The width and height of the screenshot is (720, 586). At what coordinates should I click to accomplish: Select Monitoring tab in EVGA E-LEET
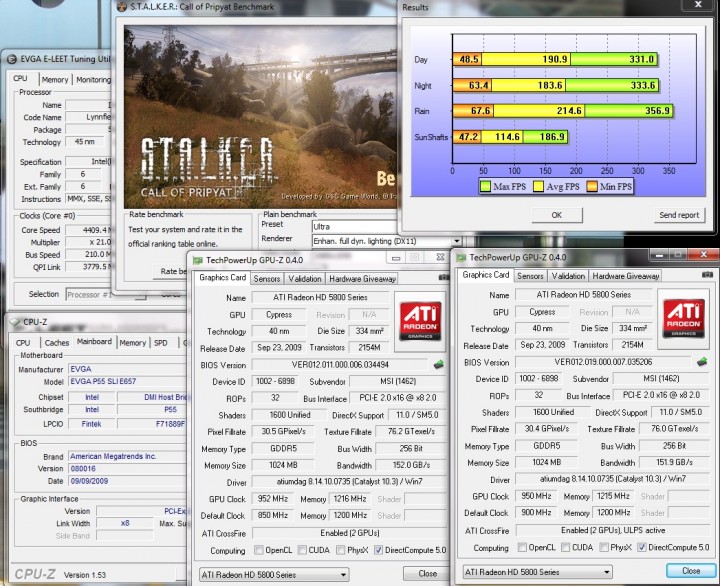93,79
